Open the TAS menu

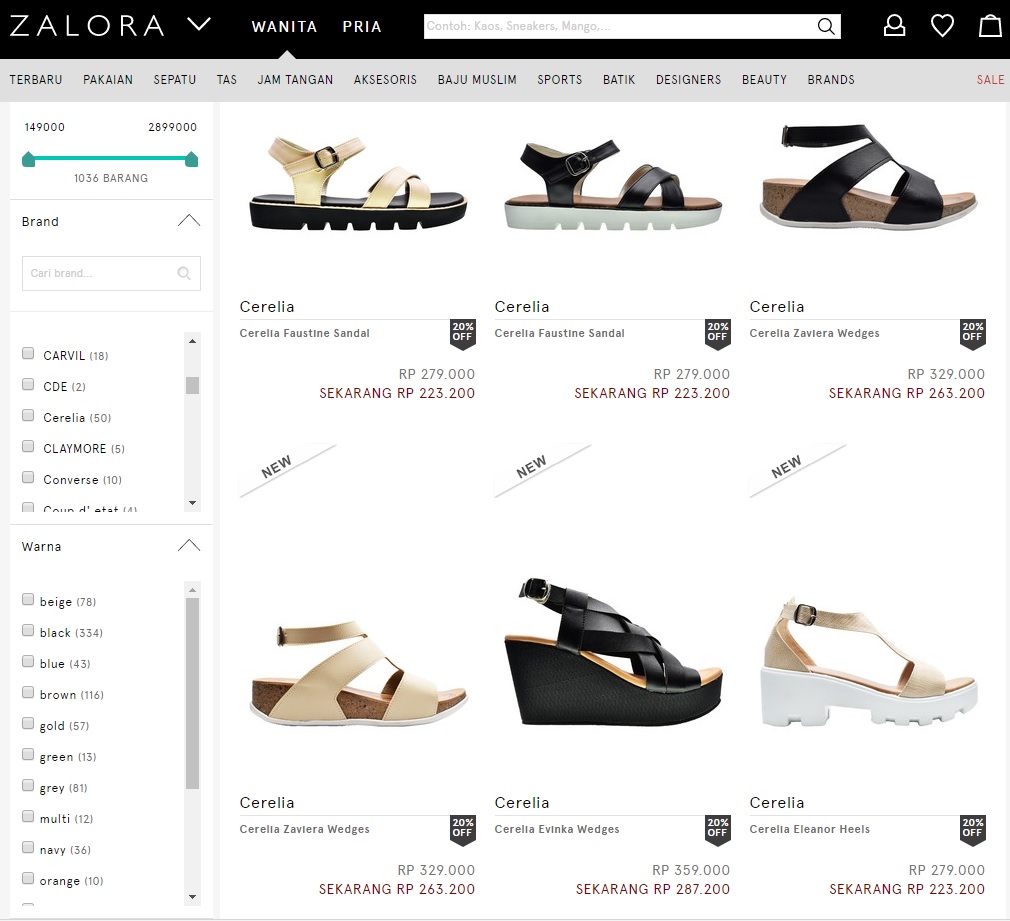click(x=227, y=80)
